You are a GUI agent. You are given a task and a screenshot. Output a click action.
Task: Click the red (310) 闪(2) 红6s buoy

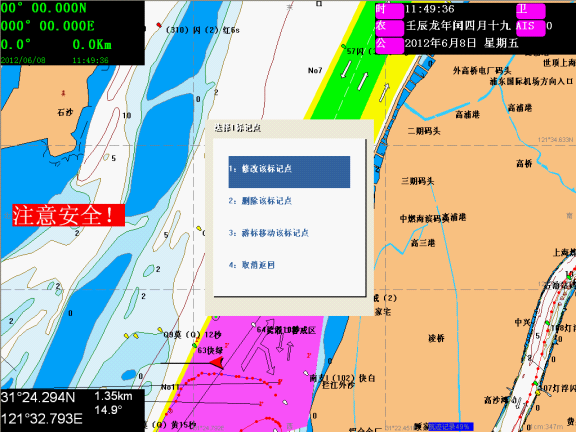(159, 25)
